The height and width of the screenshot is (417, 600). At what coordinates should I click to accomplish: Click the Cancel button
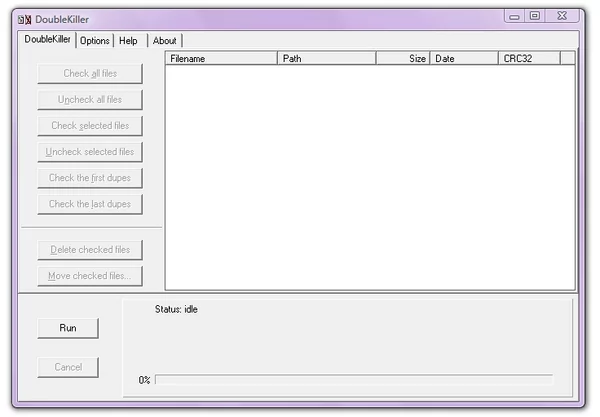click(x=68, y=367)
